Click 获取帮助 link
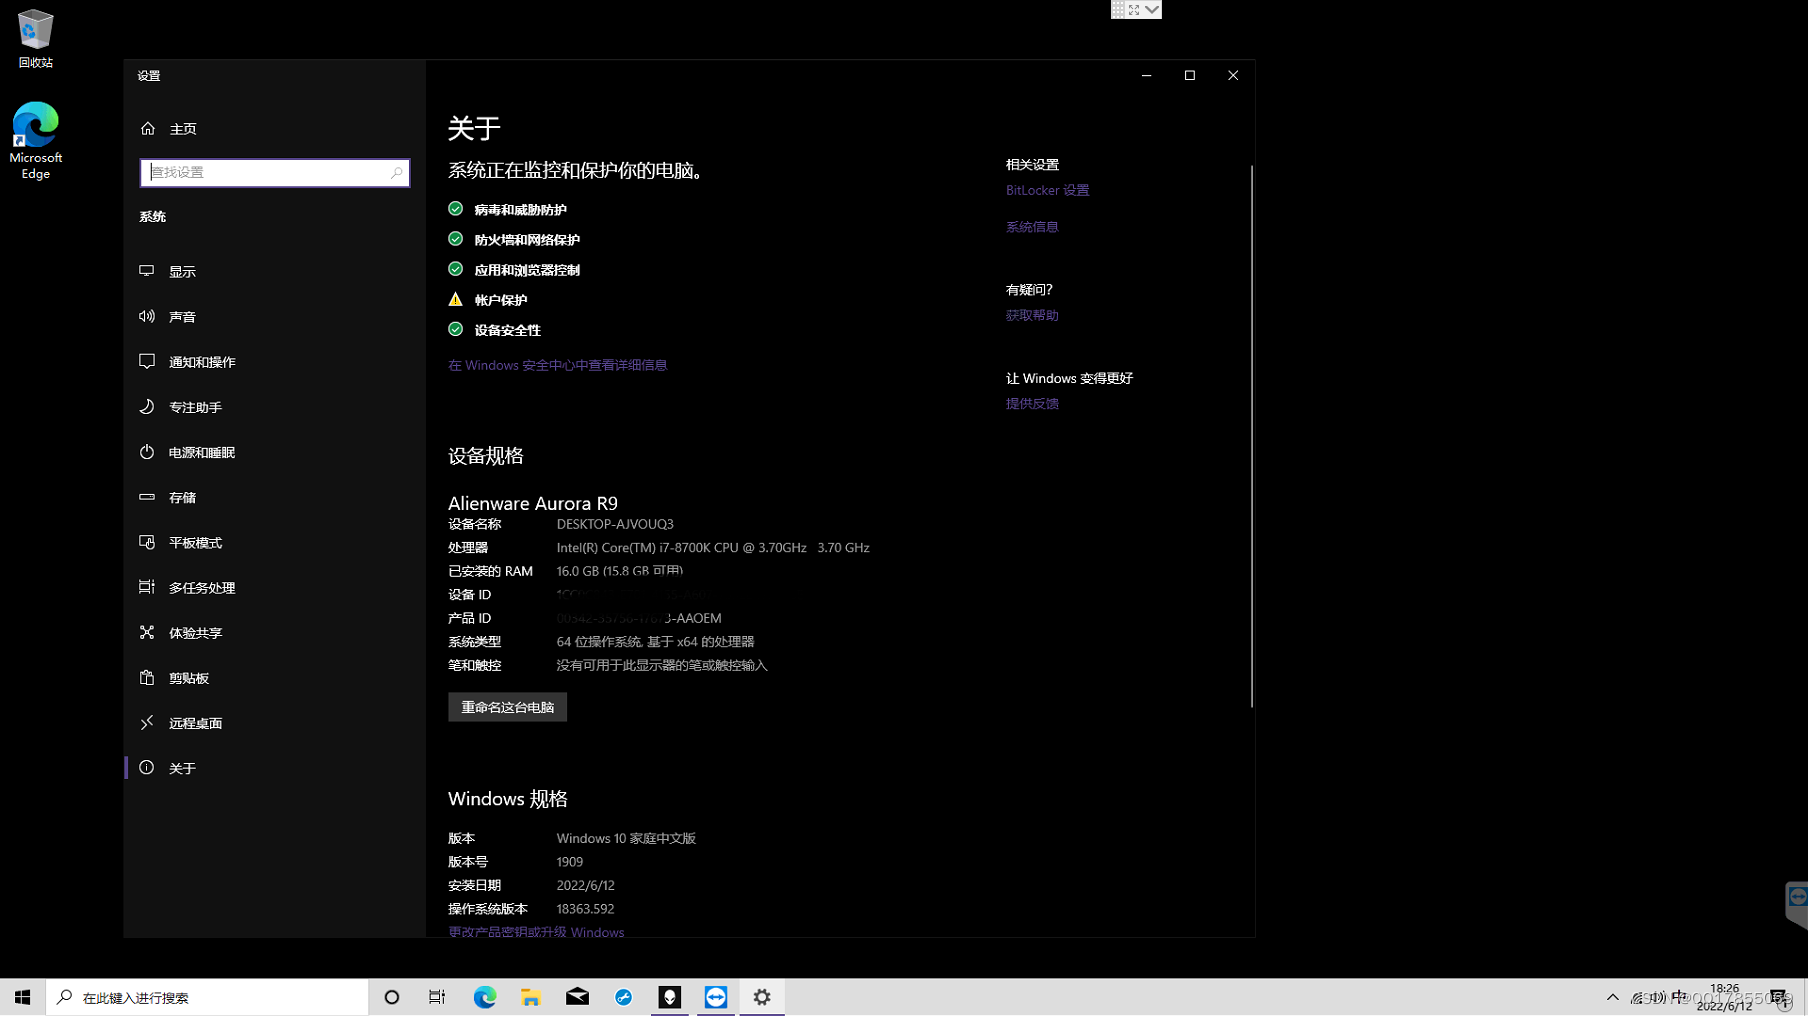The image size is (1808, 1016). (x=1032, y=315)
